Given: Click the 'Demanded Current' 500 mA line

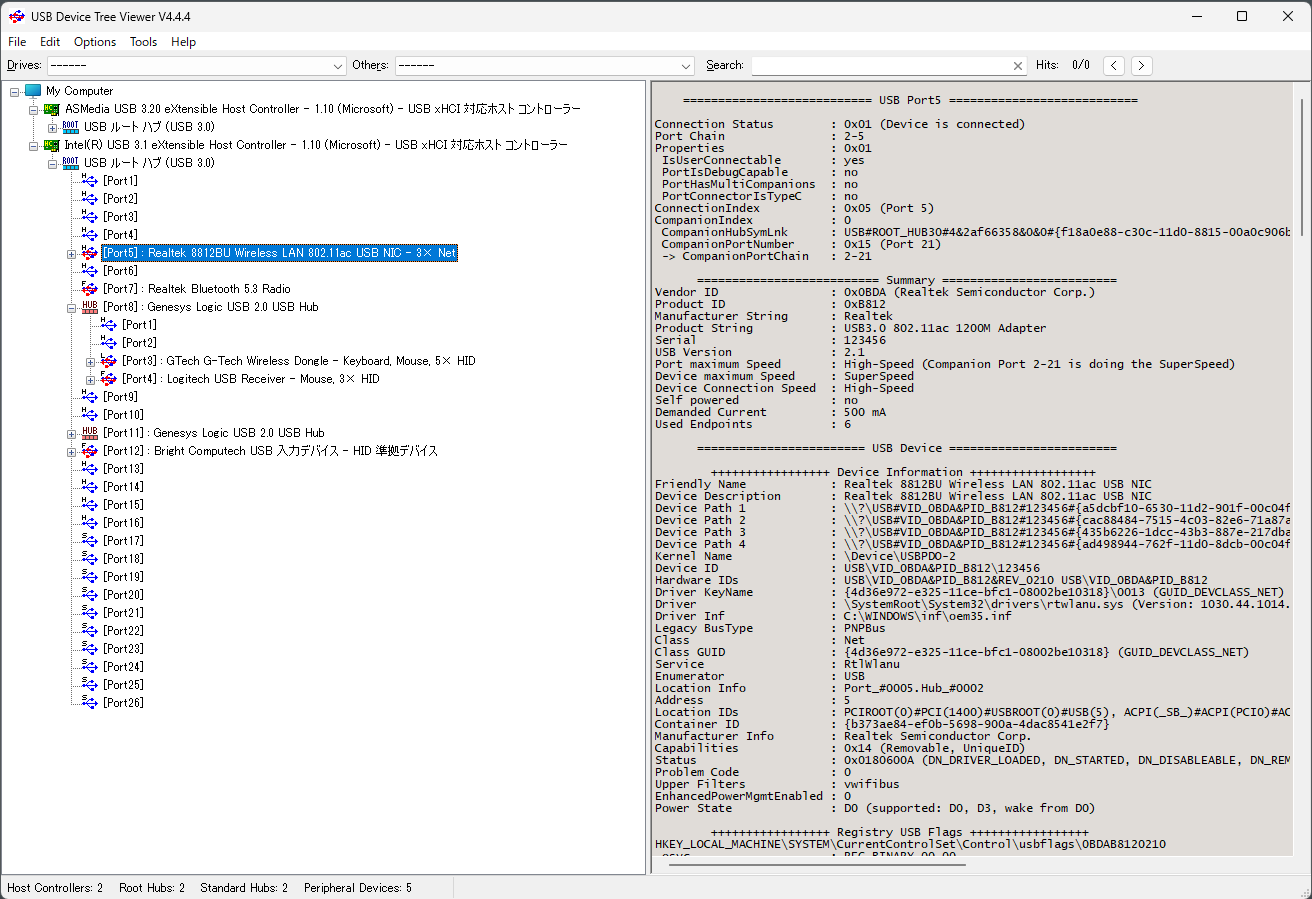Looking at the screenshot, I should click(x=770, y=412).
